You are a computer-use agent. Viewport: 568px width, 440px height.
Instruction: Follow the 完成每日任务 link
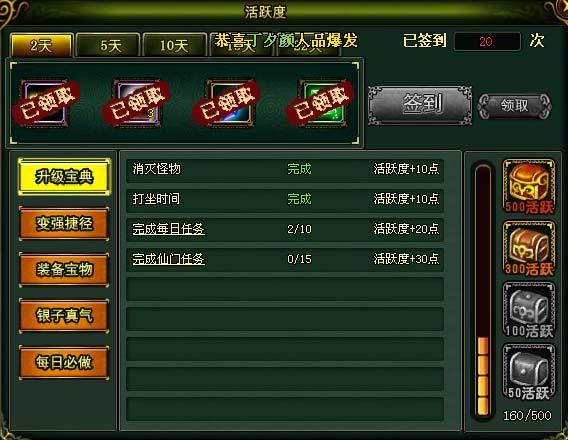(168, 229)
